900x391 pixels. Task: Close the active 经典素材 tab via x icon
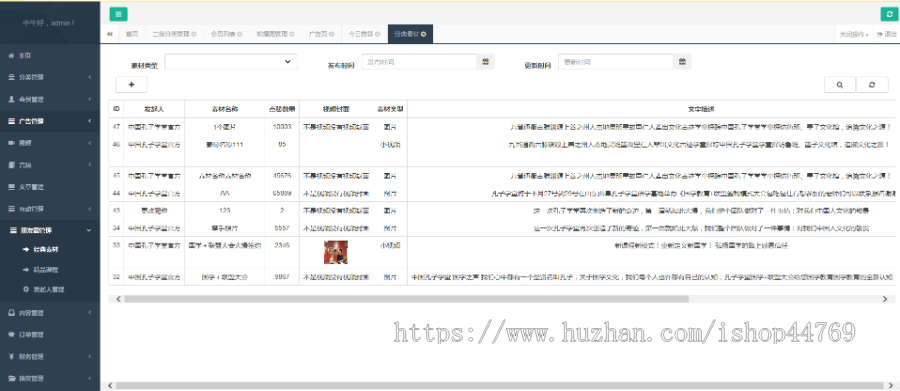point(423,34)
